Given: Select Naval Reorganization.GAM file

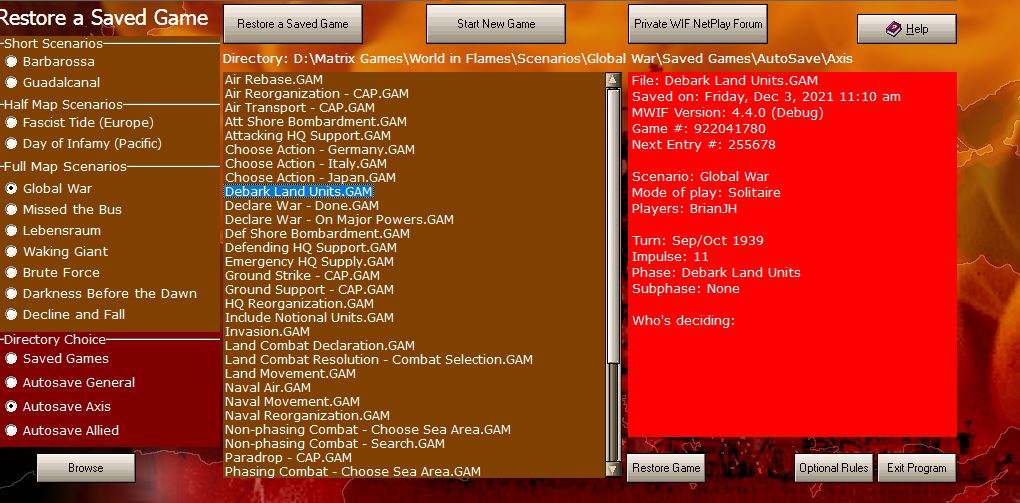Looking at the screenshot, I should tap(307, 416).
